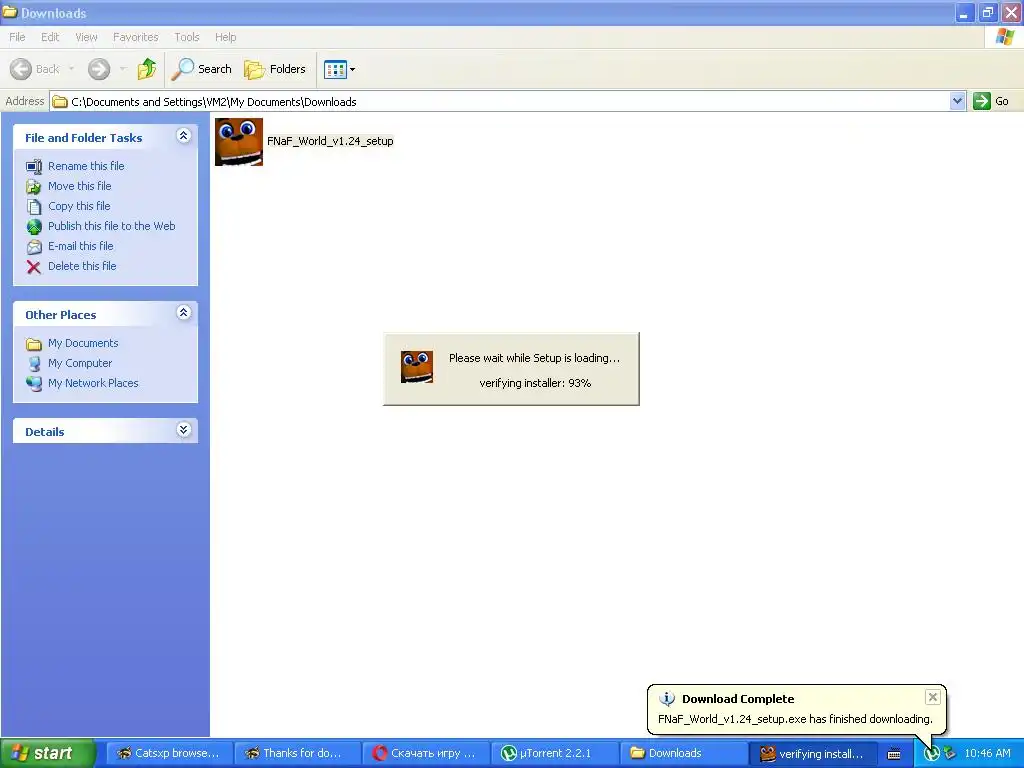
Task: Click the FNaF_World_v1.24_setup file name
Action: [x=330, y=141]
